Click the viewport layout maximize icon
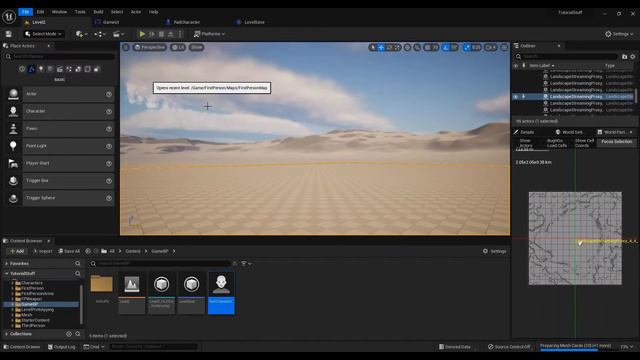Viewport: 640px width, 360px height. click(x=504, y=47)
